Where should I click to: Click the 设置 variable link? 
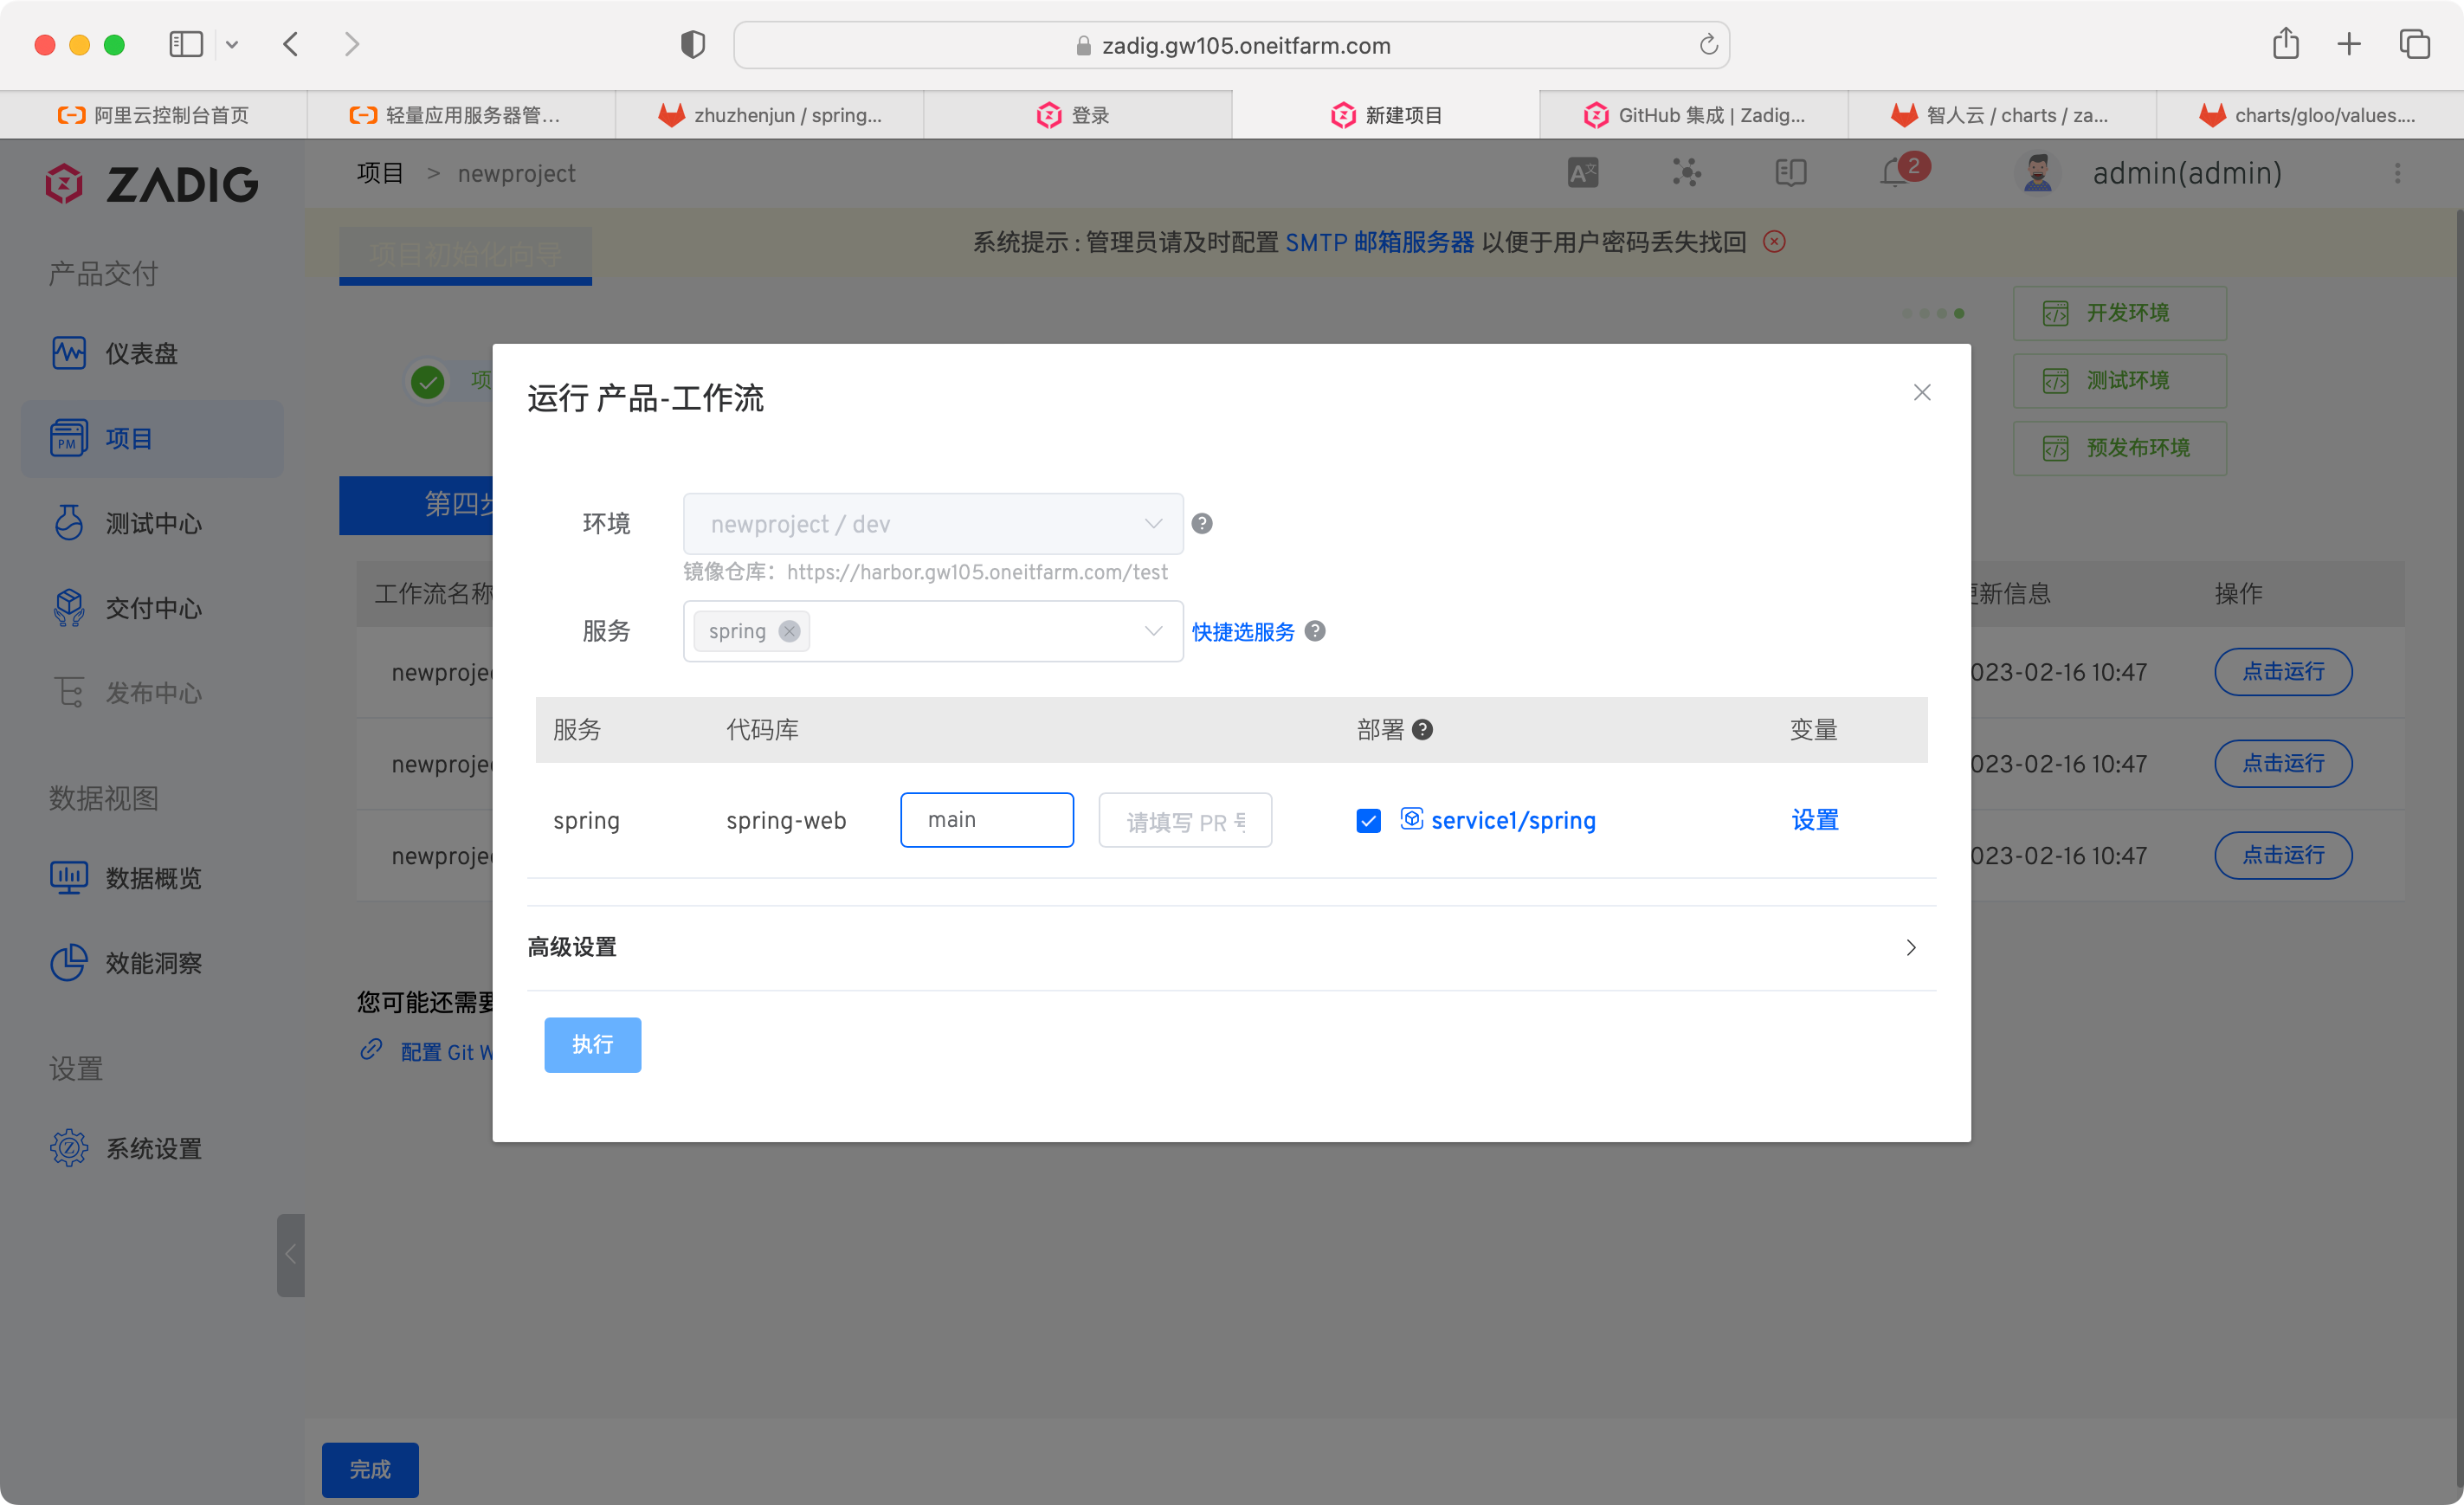click(x=1815, y=821)
